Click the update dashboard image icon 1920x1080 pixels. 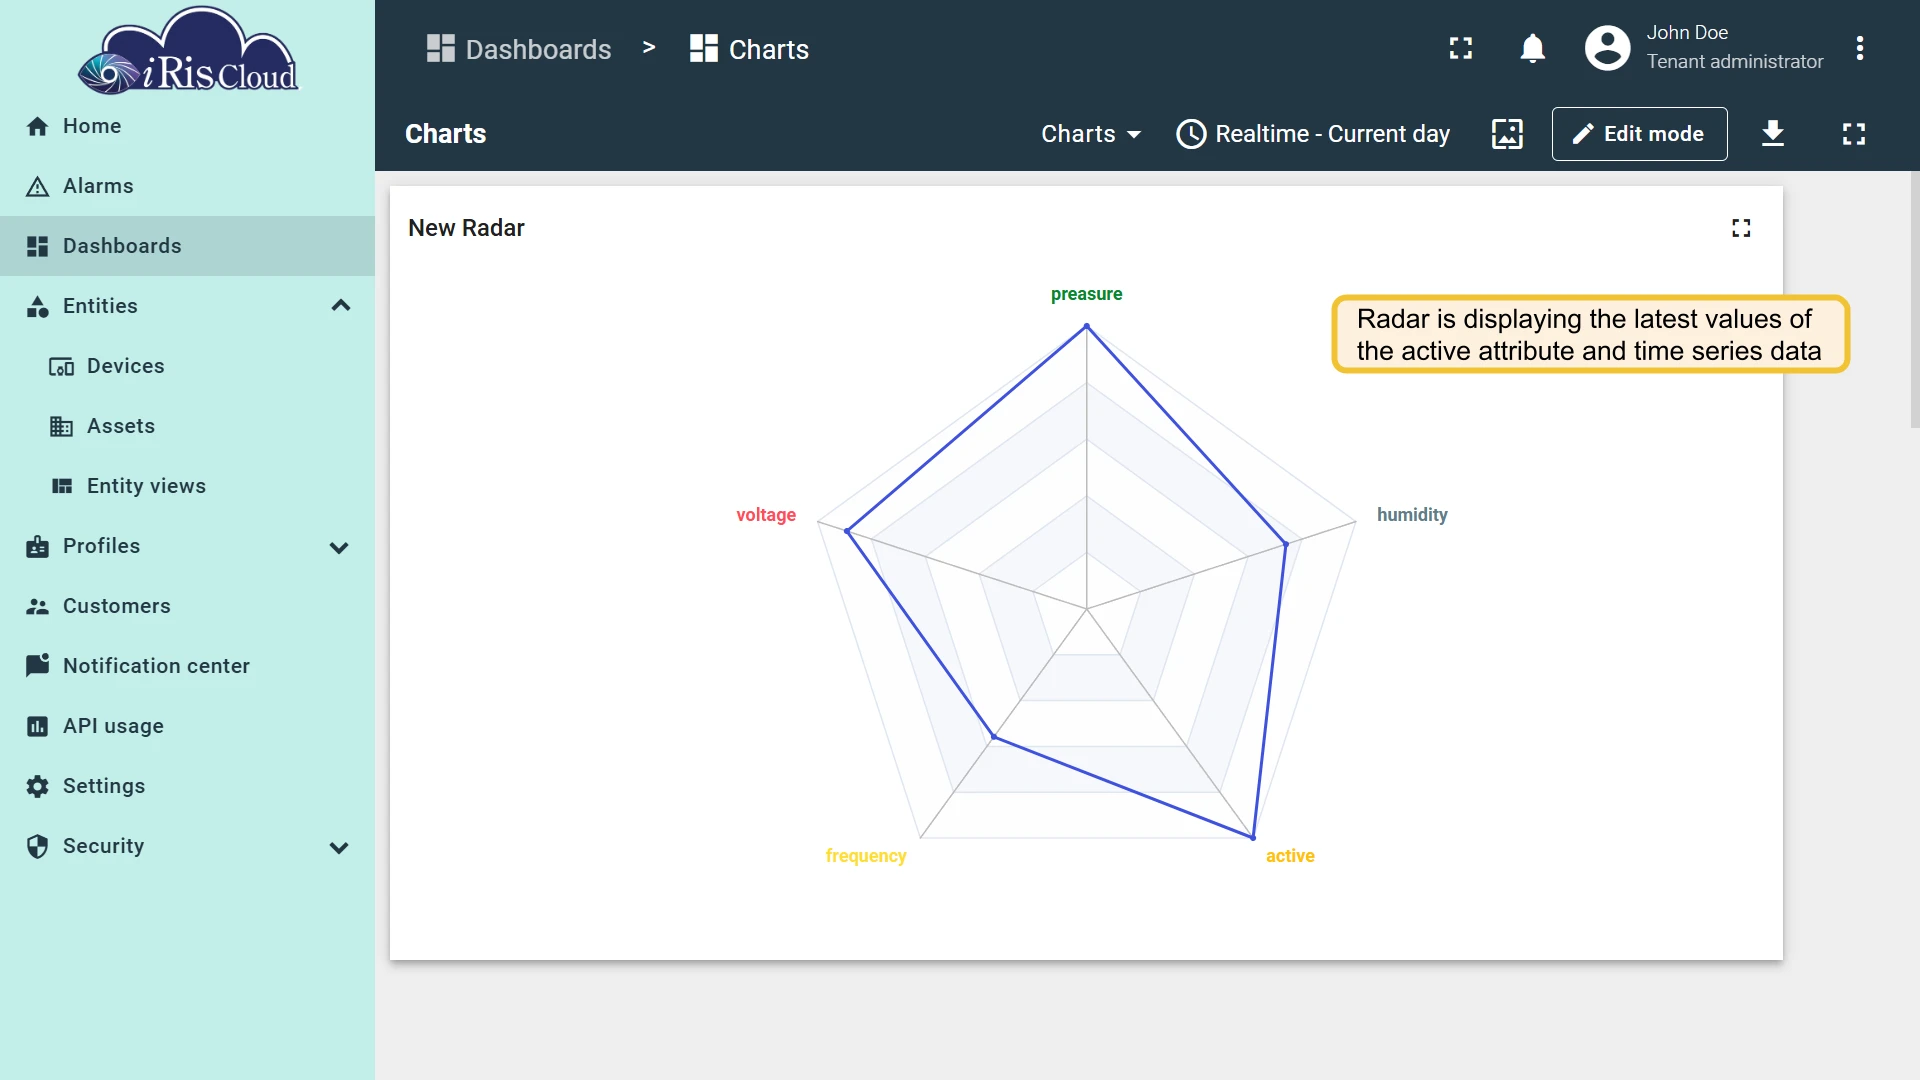click(1507, 134)
